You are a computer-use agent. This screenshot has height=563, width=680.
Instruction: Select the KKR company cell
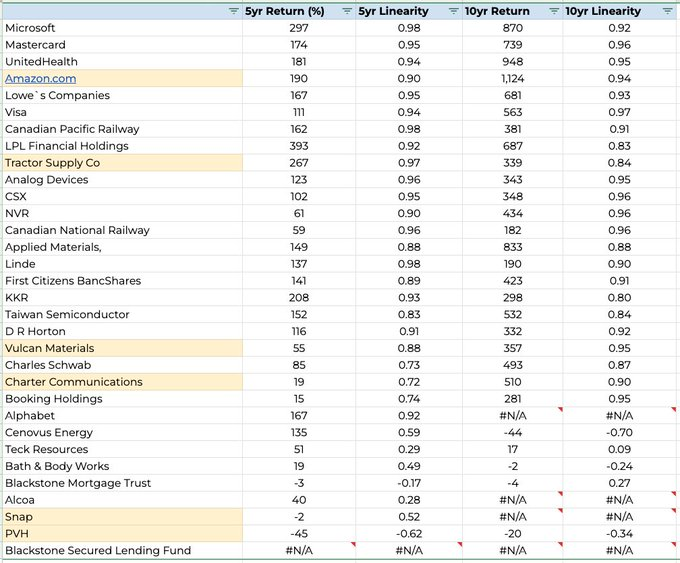pyautogui.click(x=122, y=298)
